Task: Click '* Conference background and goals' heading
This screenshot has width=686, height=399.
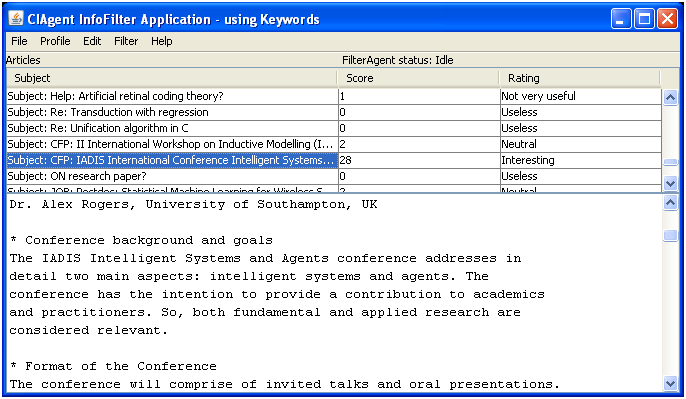Action: [141, 240]
